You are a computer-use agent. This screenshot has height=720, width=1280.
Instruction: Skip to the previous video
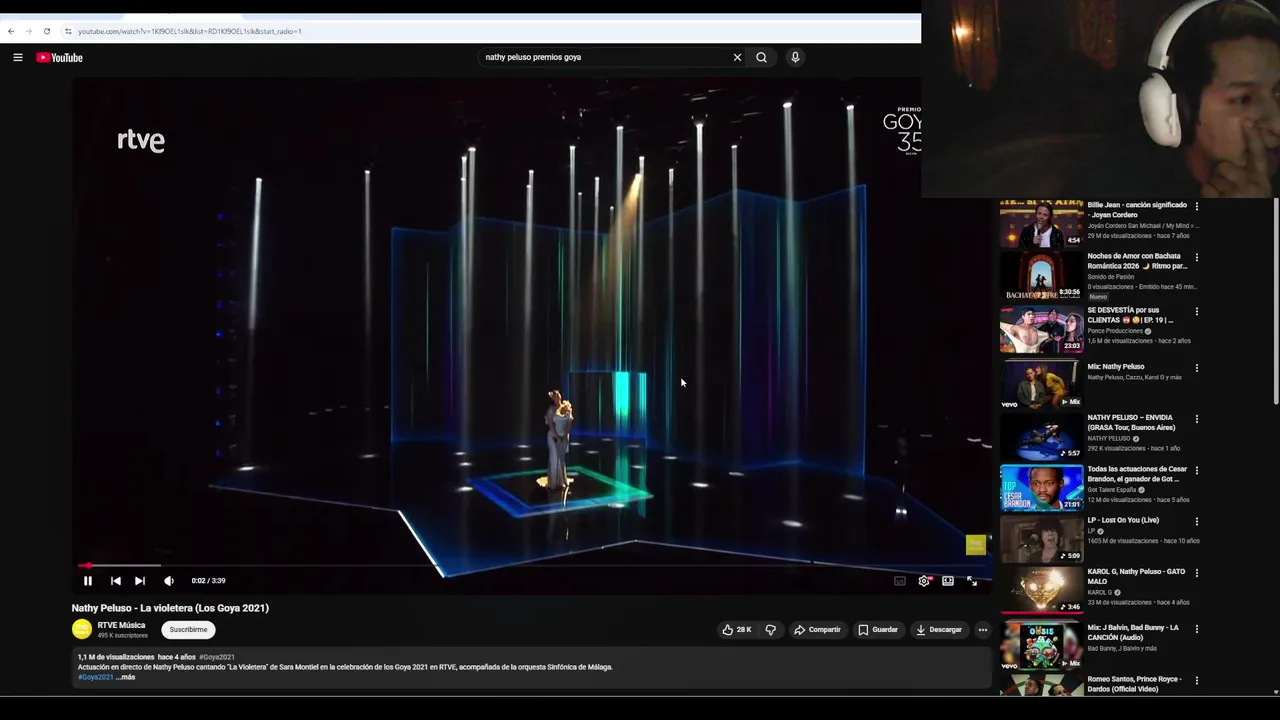(x=115, y=581)
